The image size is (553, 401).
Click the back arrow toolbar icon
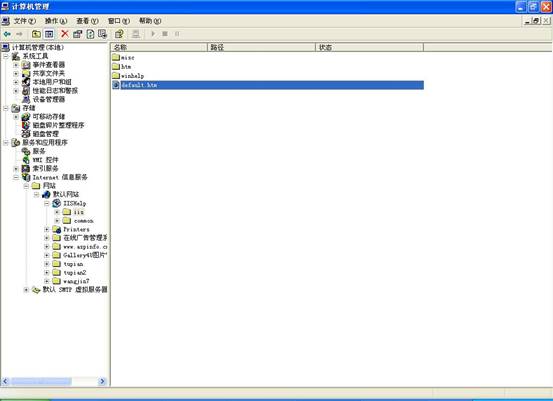coord(7,34)
